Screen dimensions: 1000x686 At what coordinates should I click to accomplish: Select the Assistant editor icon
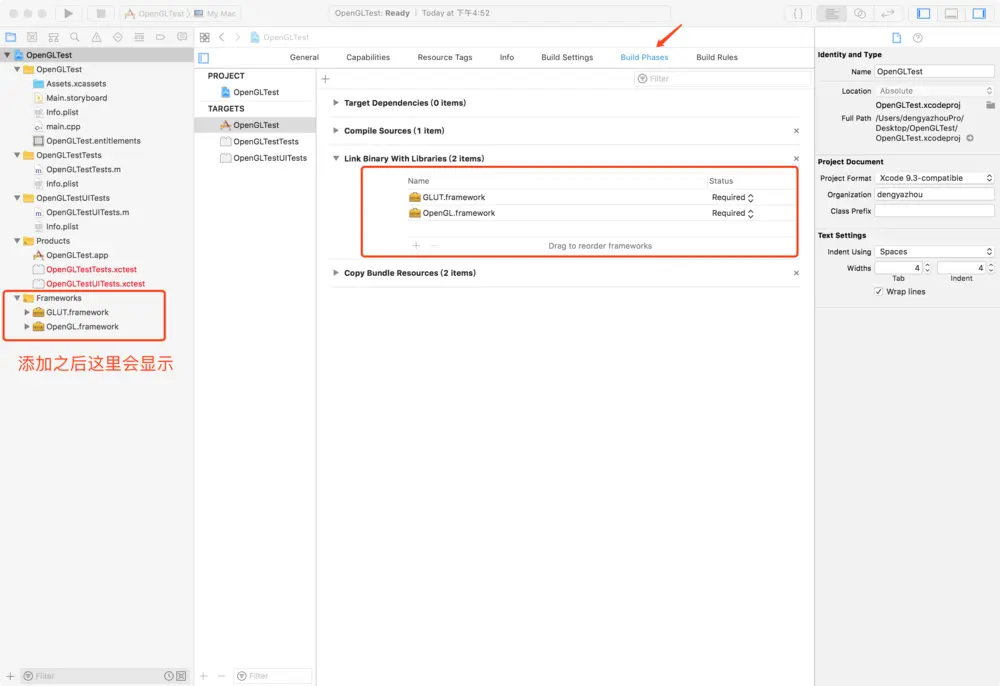click(x=860, y=13)
